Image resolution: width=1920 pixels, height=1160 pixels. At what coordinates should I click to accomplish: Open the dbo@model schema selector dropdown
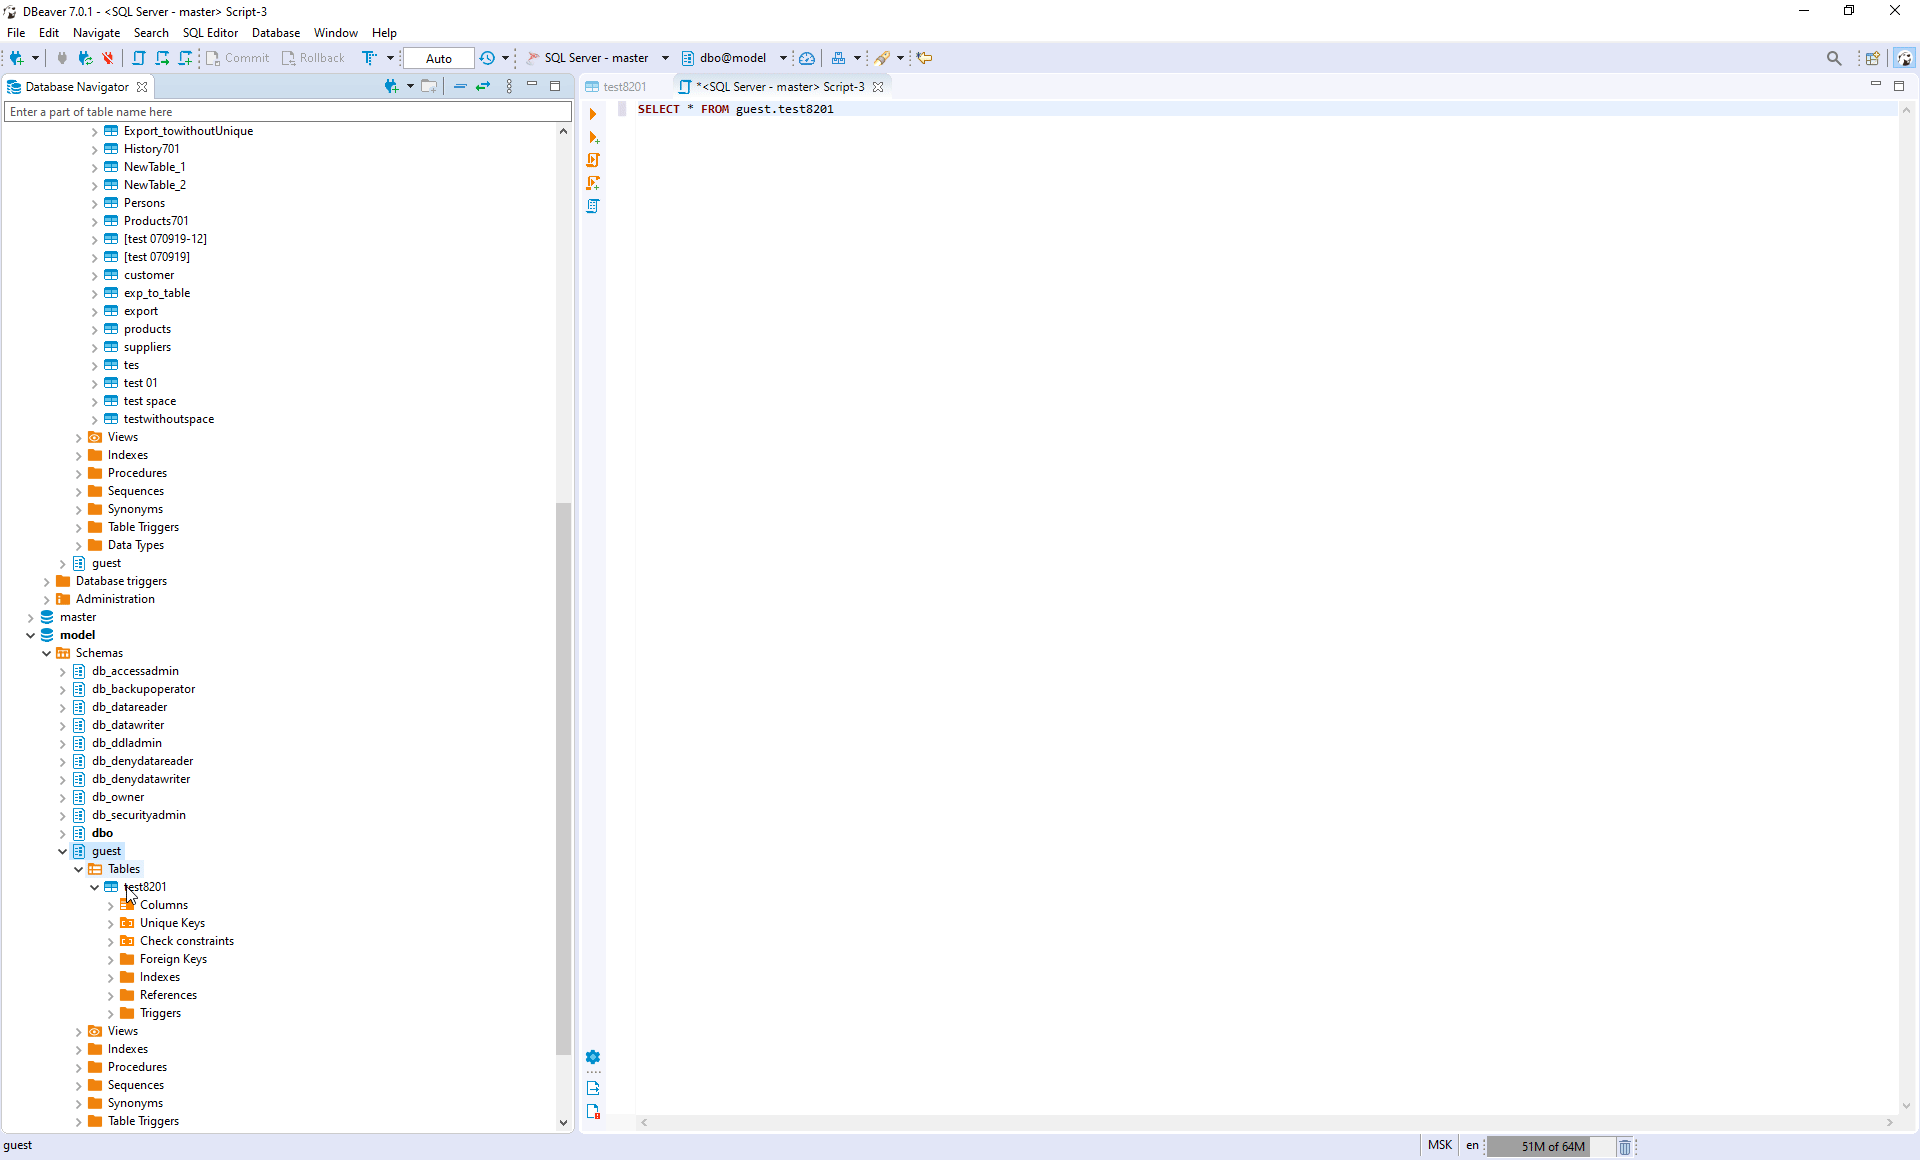783,58
